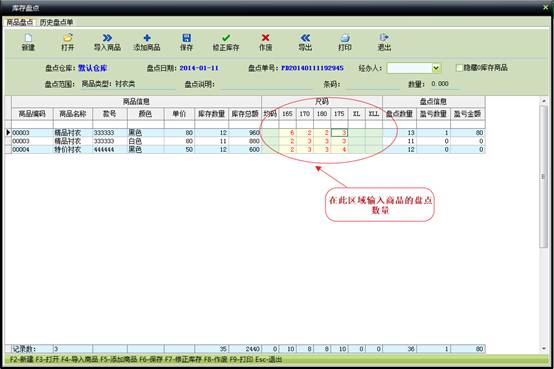
Task: Switch to the 历史盘点单 tab
Action: pyautogui.click(x=56, y=22)
